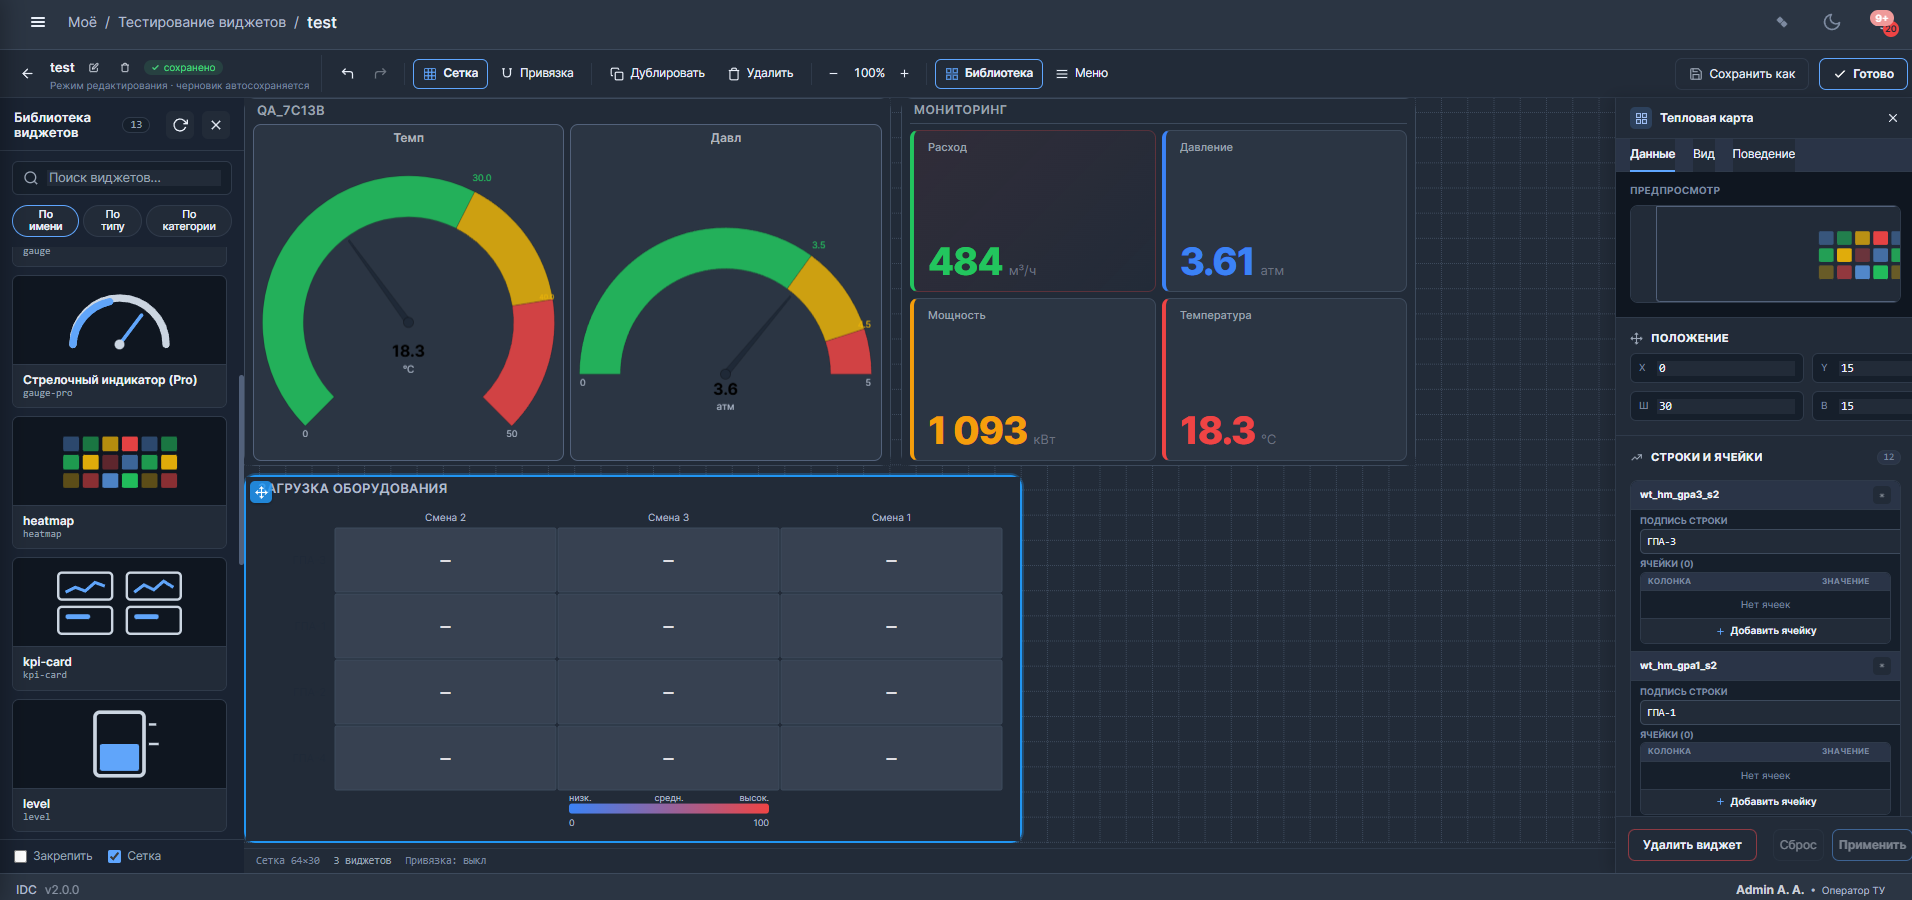
Task: Enable the Закрепить checkbox
Action: coord(20,856)
